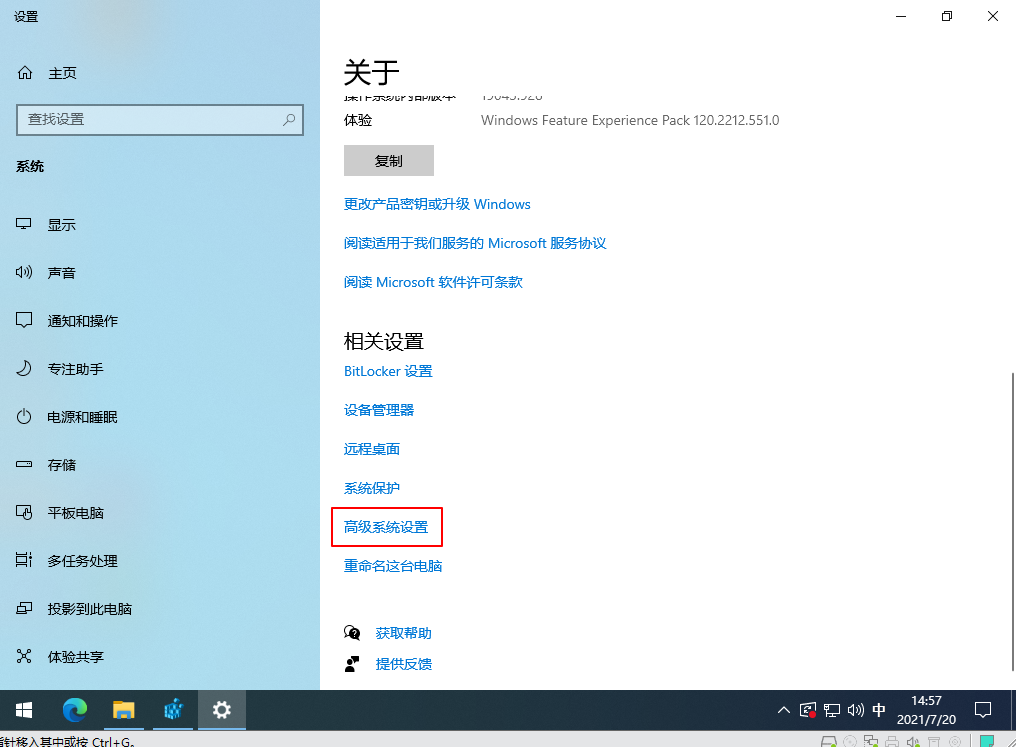Click the search magnifier in 查找设置 box
1016x747 pixels.
point(289,120)
